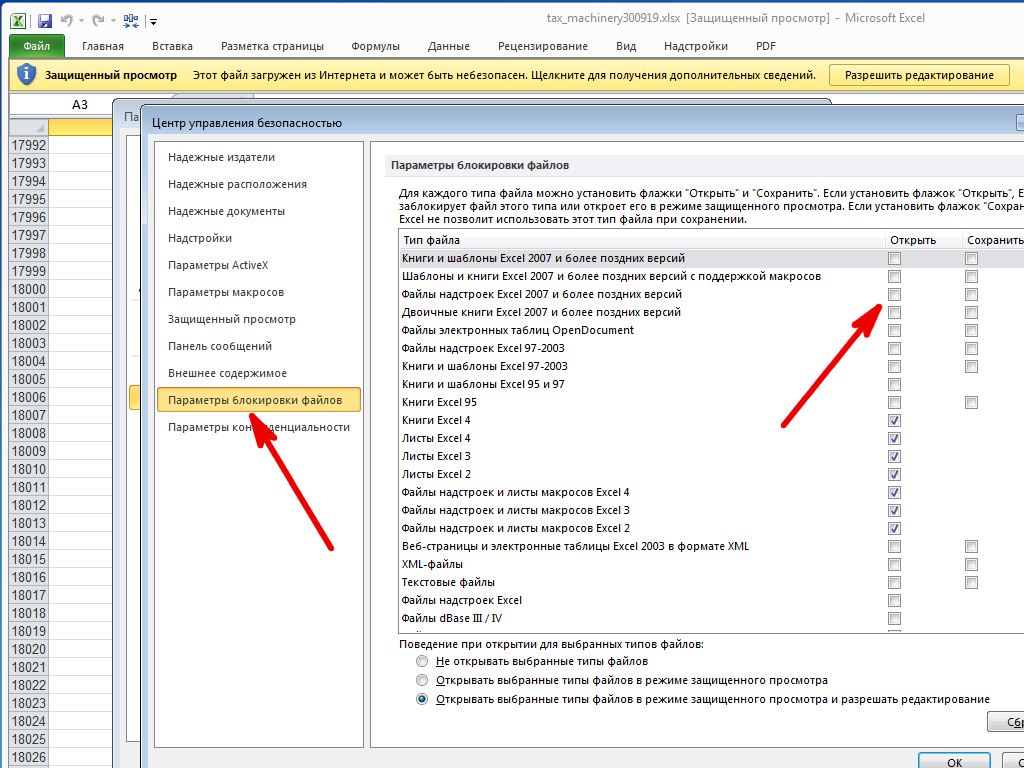Viewport: 1024px width, 768px height.
Task: Check Сохранить for Книги и шаблоны Excel 97-2003
Action: 972,366
